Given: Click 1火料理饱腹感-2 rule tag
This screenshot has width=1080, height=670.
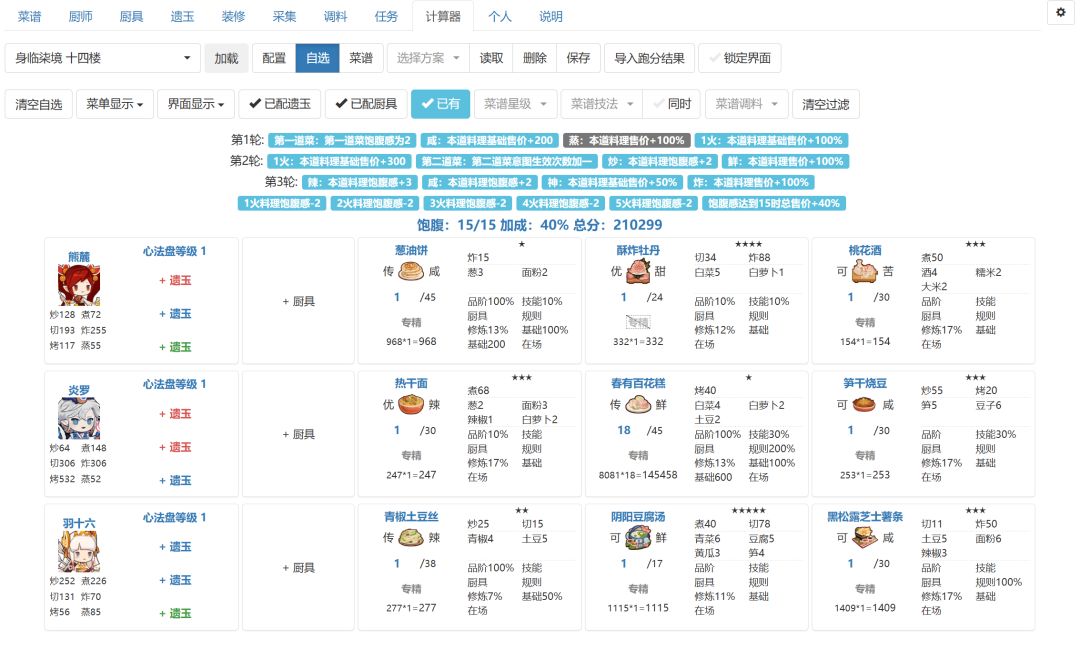Looking at the screenshot, I should click(x=282, y=203).
